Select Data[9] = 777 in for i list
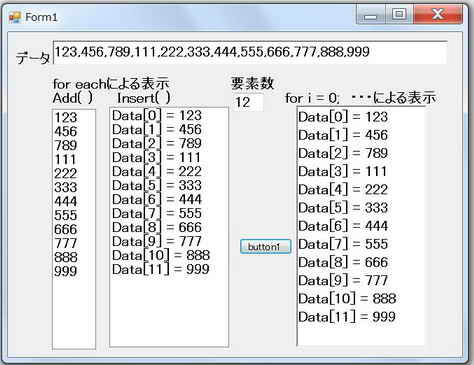The width and height of the screenshot is (474, 365). (343, 281)
